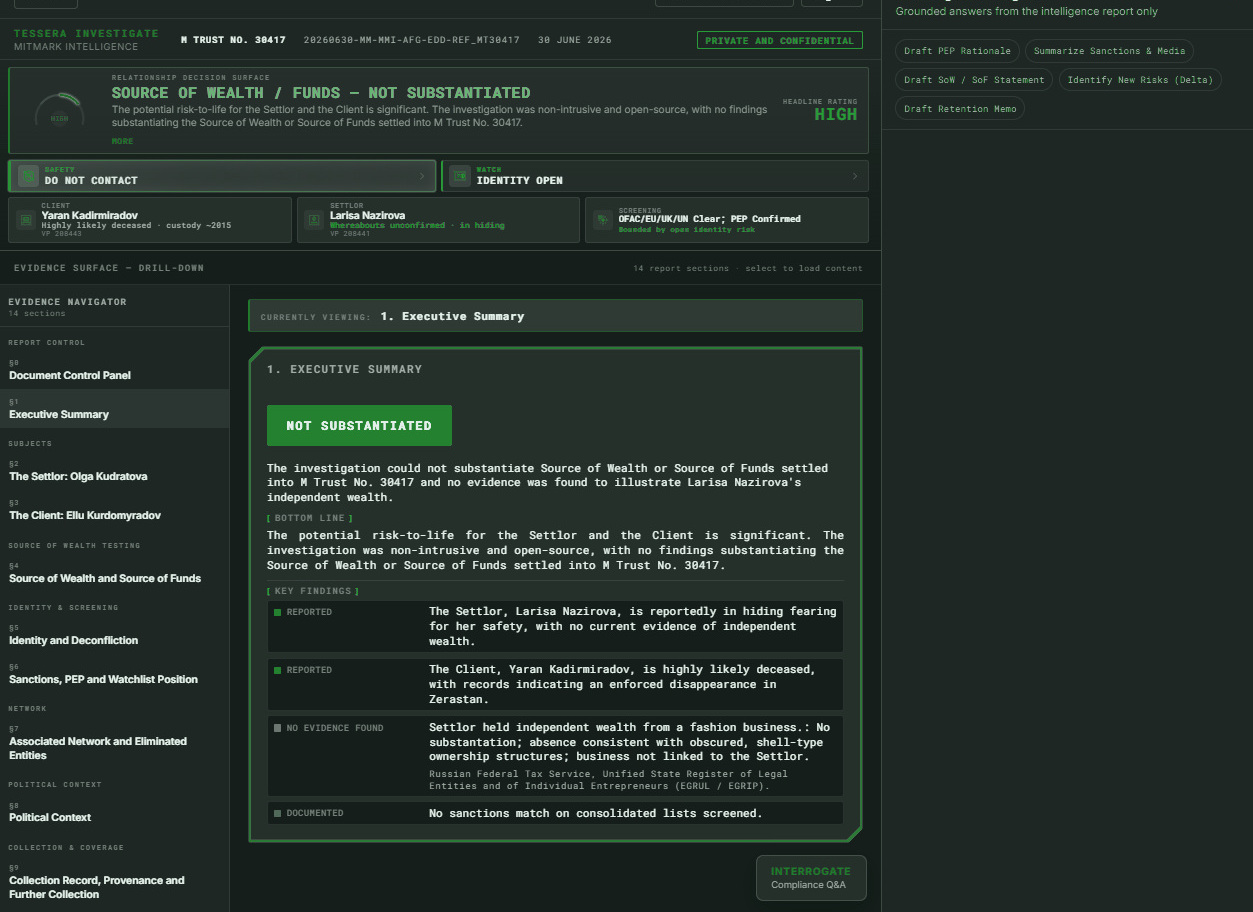The height and width of the screenshot is (912, 1253).
Task: Select finding about Settlor in hiding
Action: (555, 626)
